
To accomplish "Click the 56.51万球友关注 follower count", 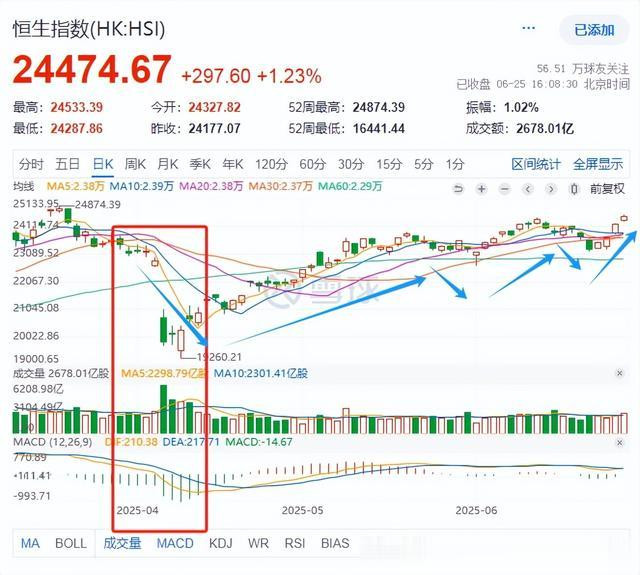I will 583,69.
